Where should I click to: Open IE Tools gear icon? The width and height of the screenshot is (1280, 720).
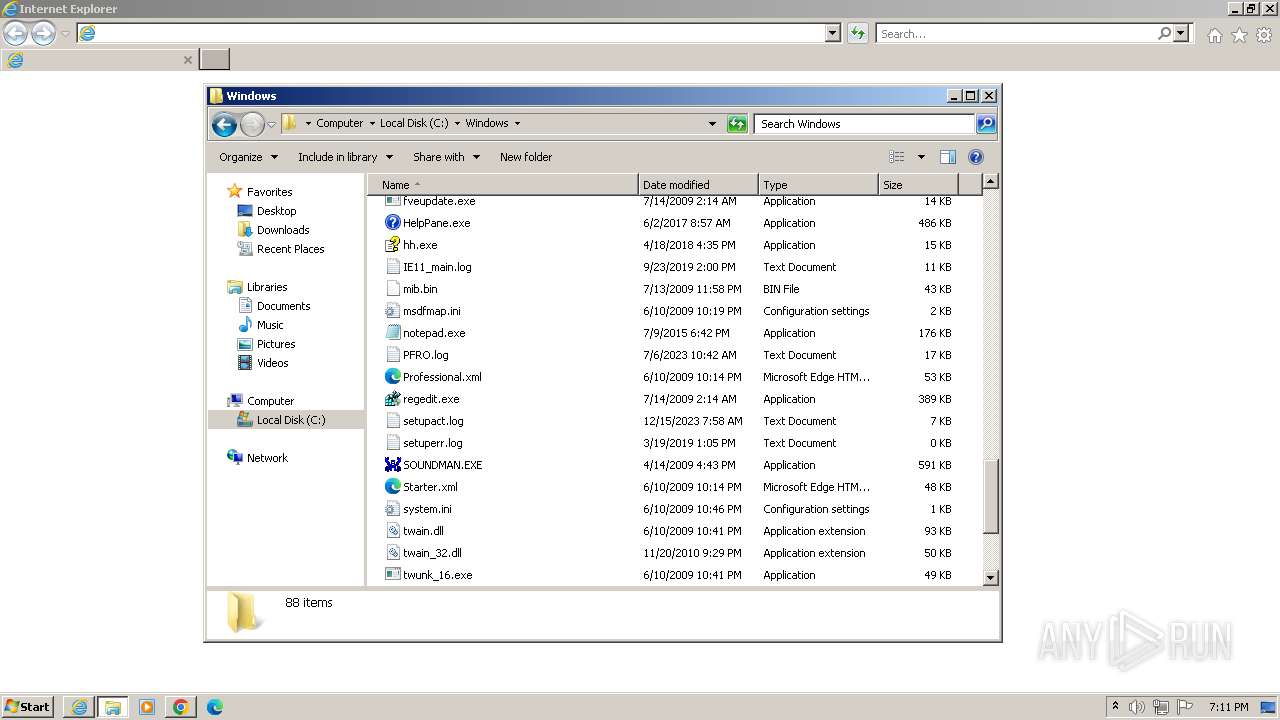[1263, 35]
